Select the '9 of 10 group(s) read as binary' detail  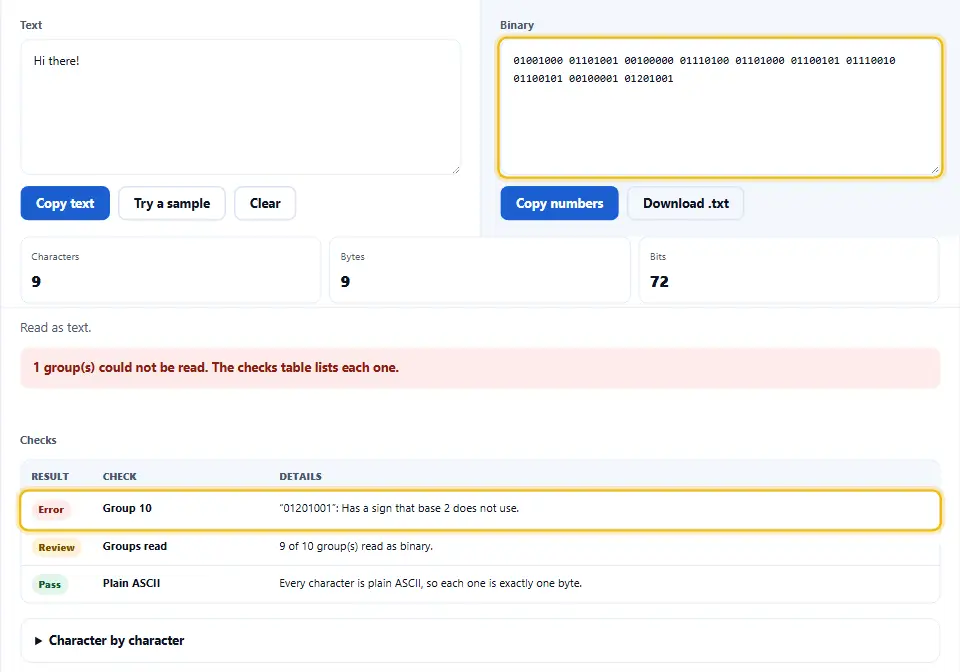point(356,546)
